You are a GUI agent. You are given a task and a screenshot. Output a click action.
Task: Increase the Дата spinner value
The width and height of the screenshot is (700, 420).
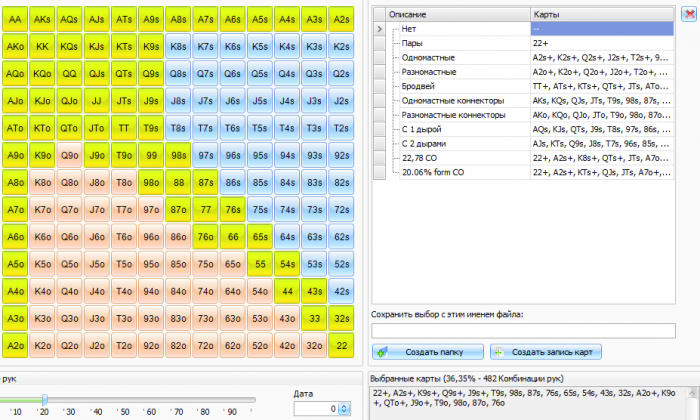coord(344,406)
